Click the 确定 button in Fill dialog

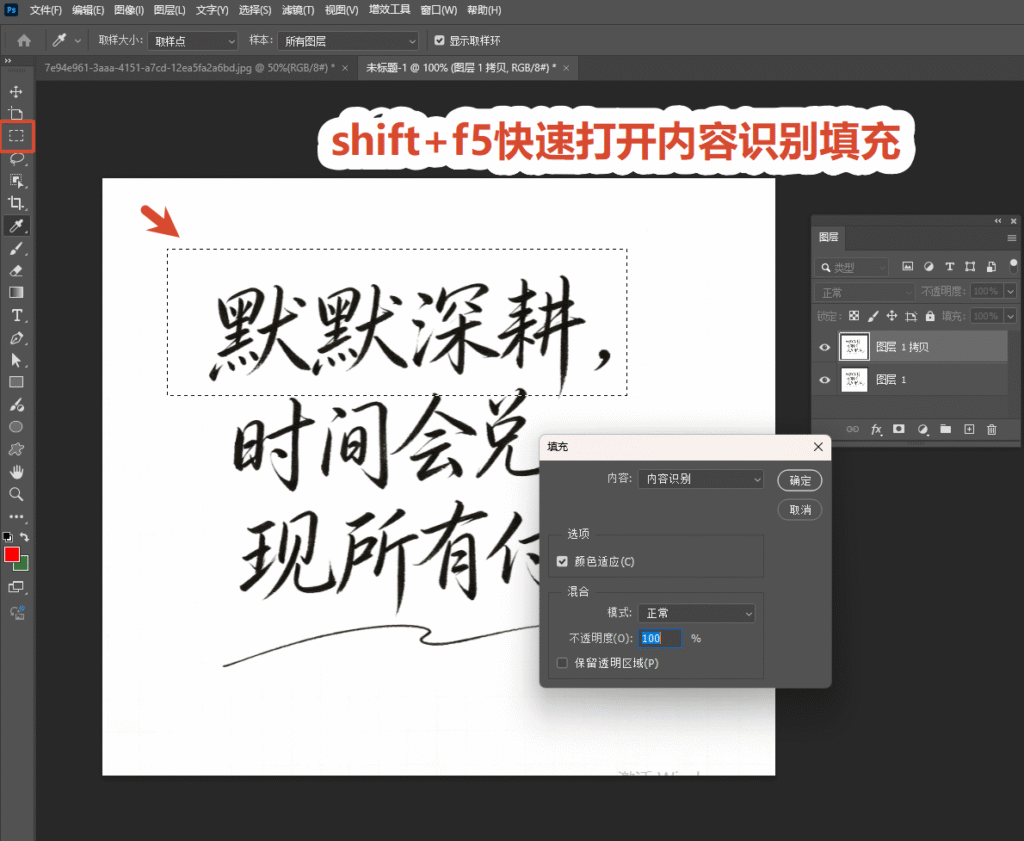[799, 481]
